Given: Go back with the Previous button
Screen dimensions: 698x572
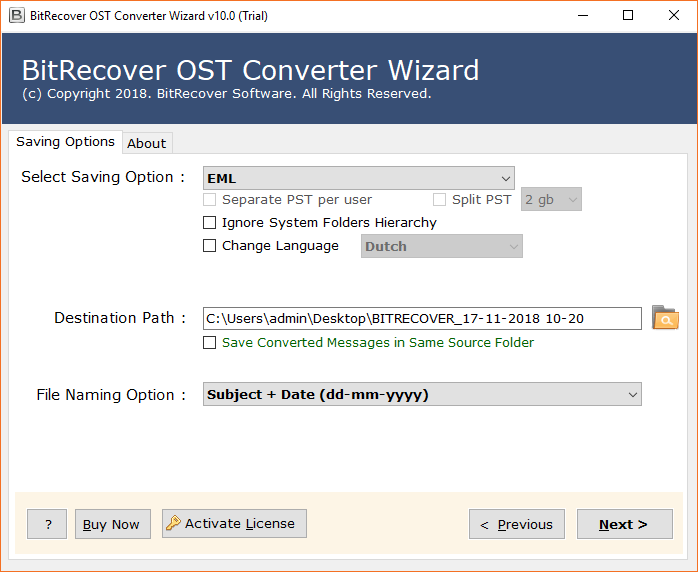Looking at the screenshot, I should coord(517,524).
